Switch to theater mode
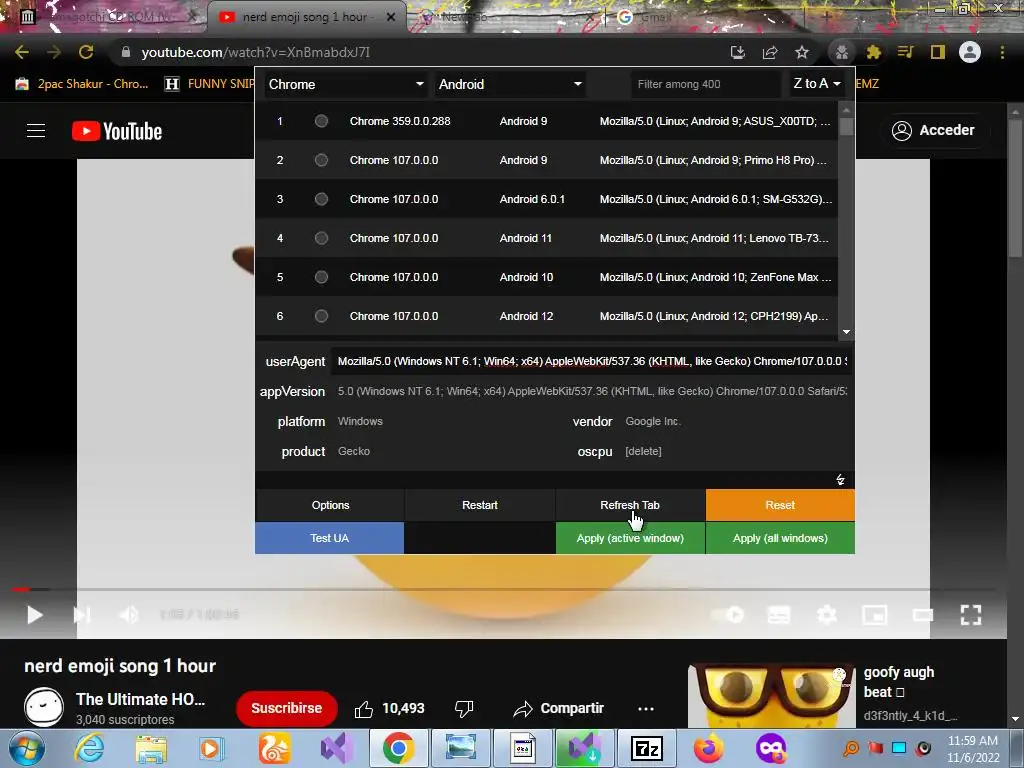This screenshot has height=768, width=1024. coord(923,615)
